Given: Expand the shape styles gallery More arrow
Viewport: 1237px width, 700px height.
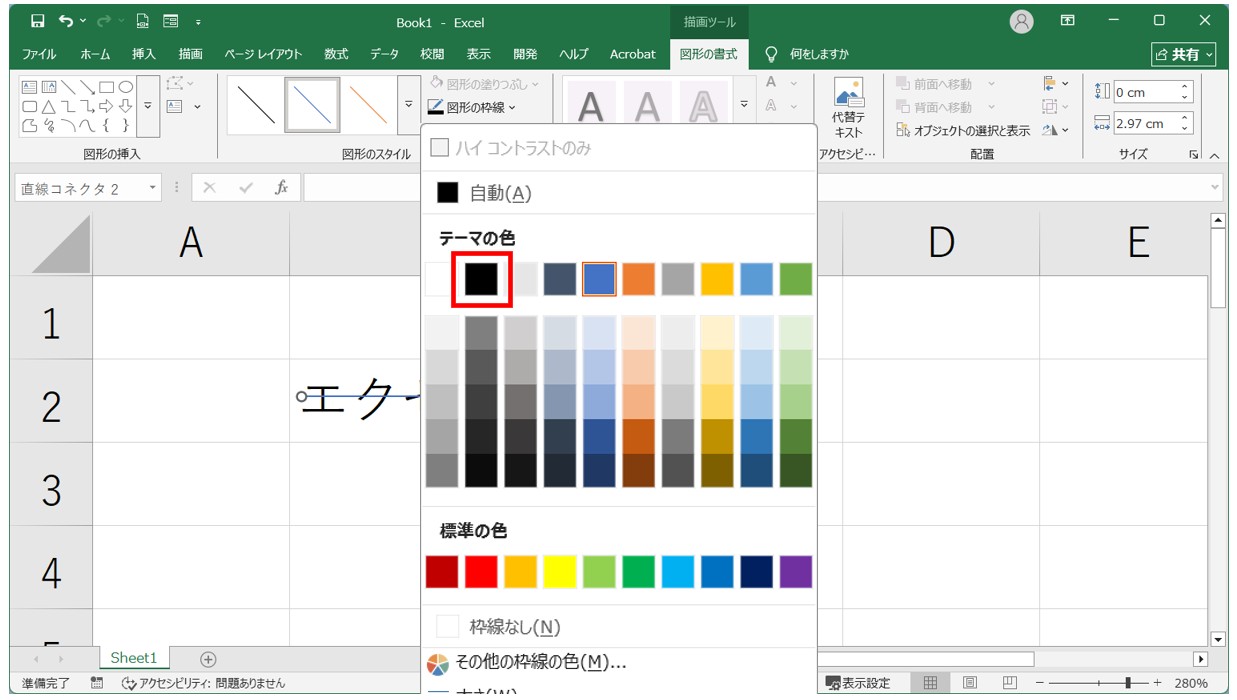Looking at the screenshot, I should [408, 105].
